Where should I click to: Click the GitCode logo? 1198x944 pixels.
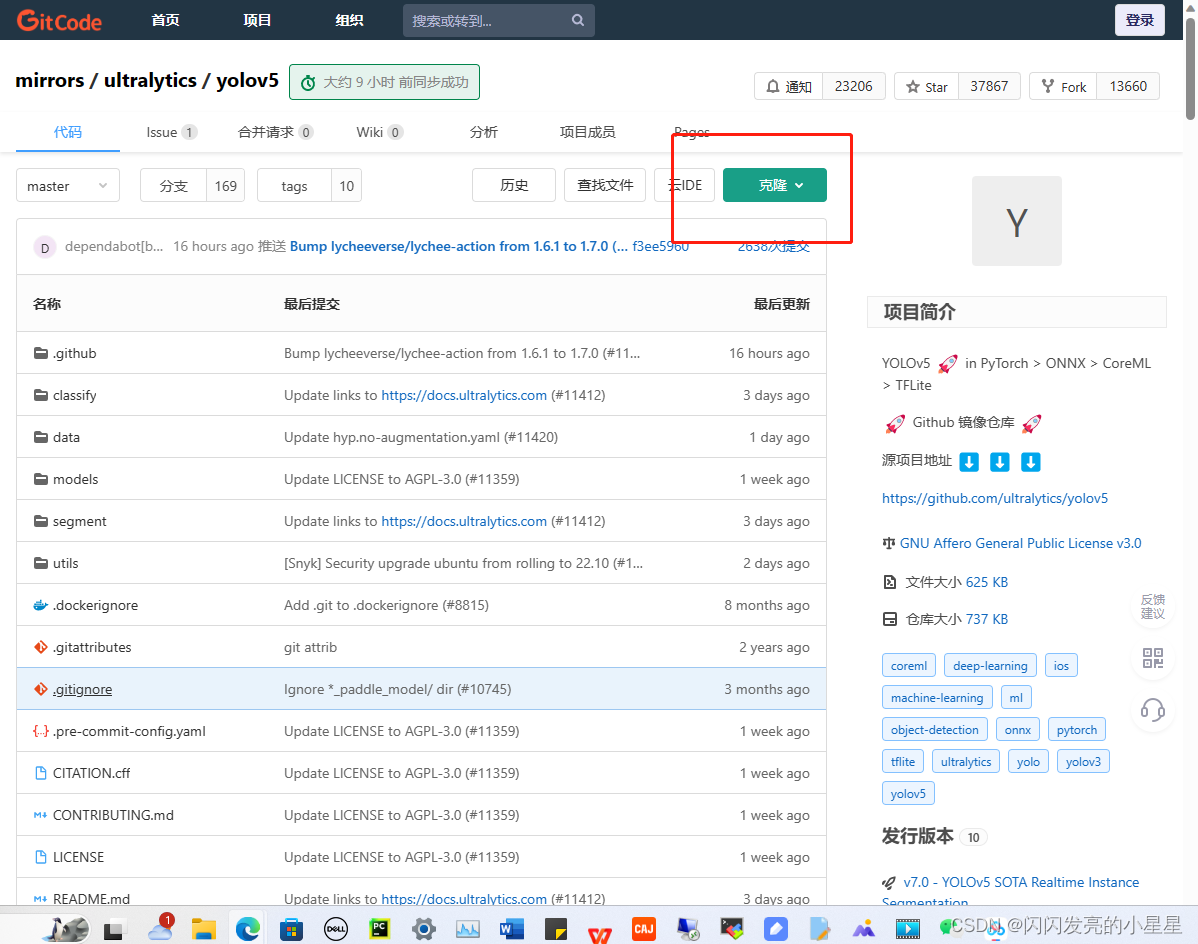[x=60, y=20]
